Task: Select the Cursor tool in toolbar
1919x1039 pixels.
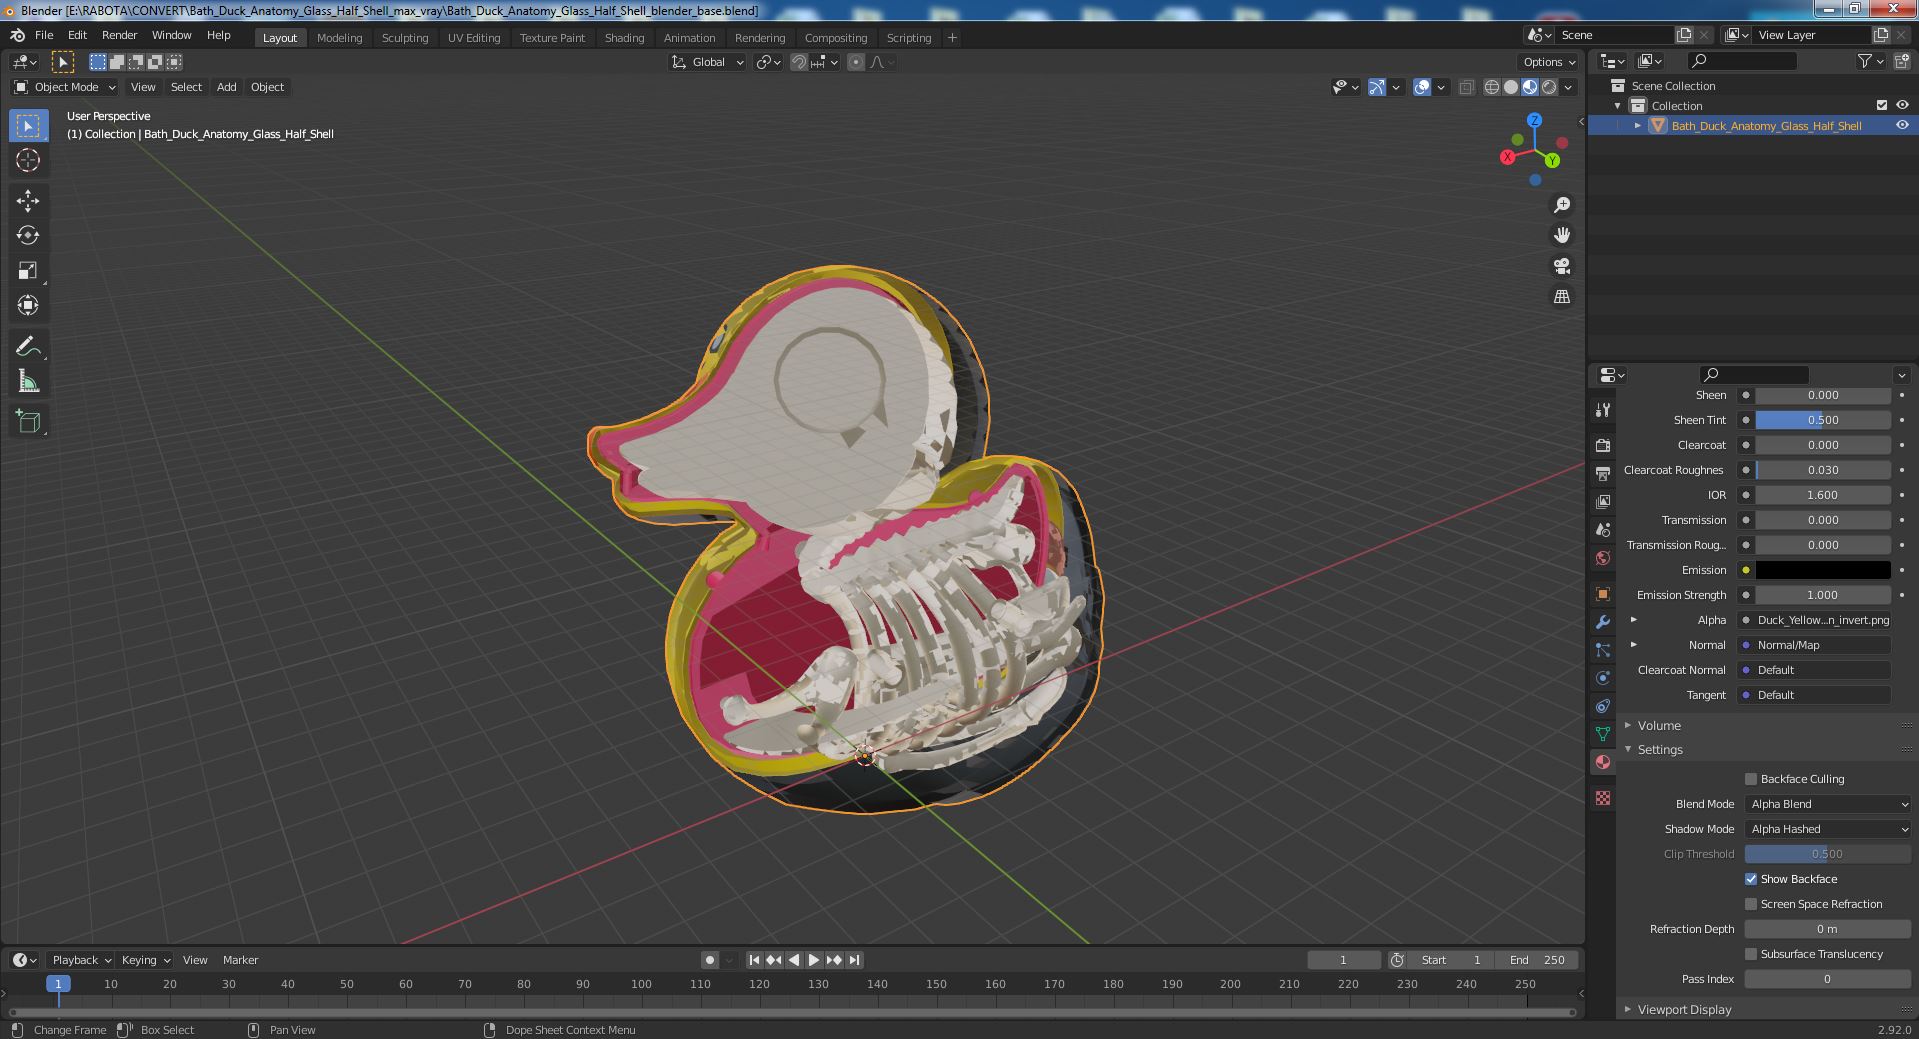Action: (28, 160)
